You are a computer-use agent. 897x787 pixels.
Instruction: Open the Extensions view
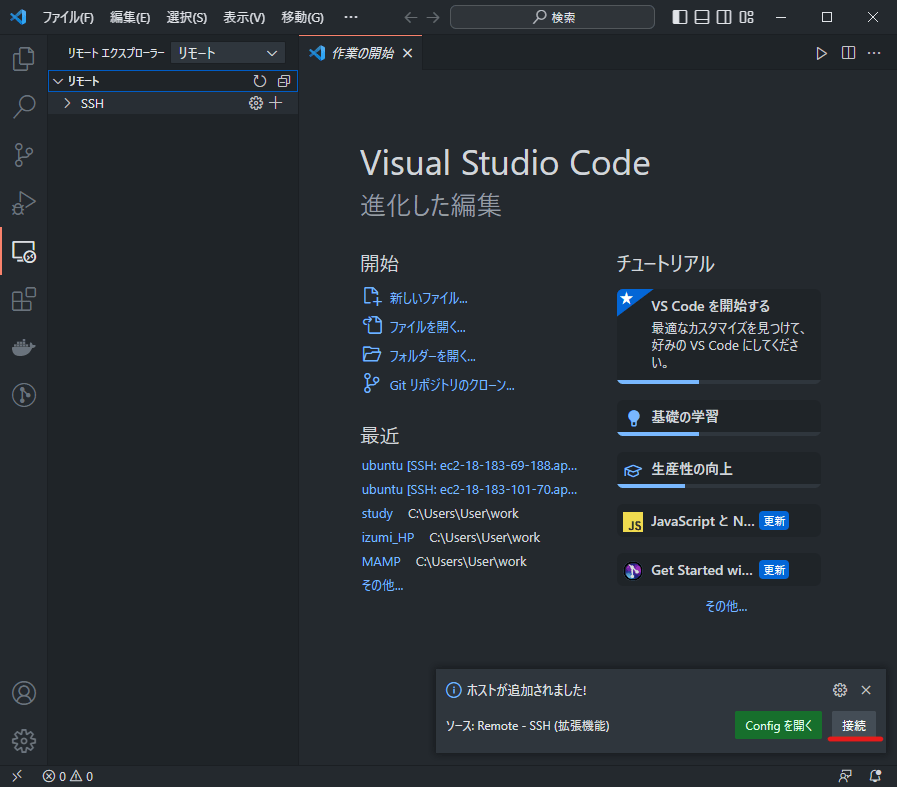(x=23, y=299)
